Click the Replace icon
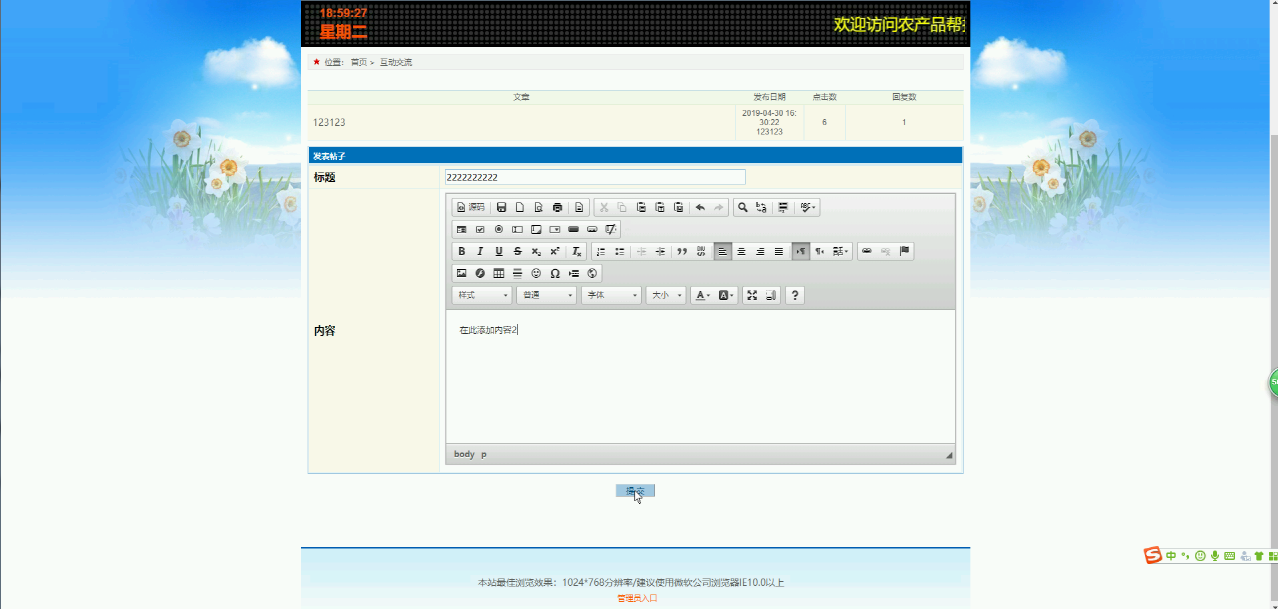The width and height of the screenshot is (1278, 609). [x=761, y=207]
